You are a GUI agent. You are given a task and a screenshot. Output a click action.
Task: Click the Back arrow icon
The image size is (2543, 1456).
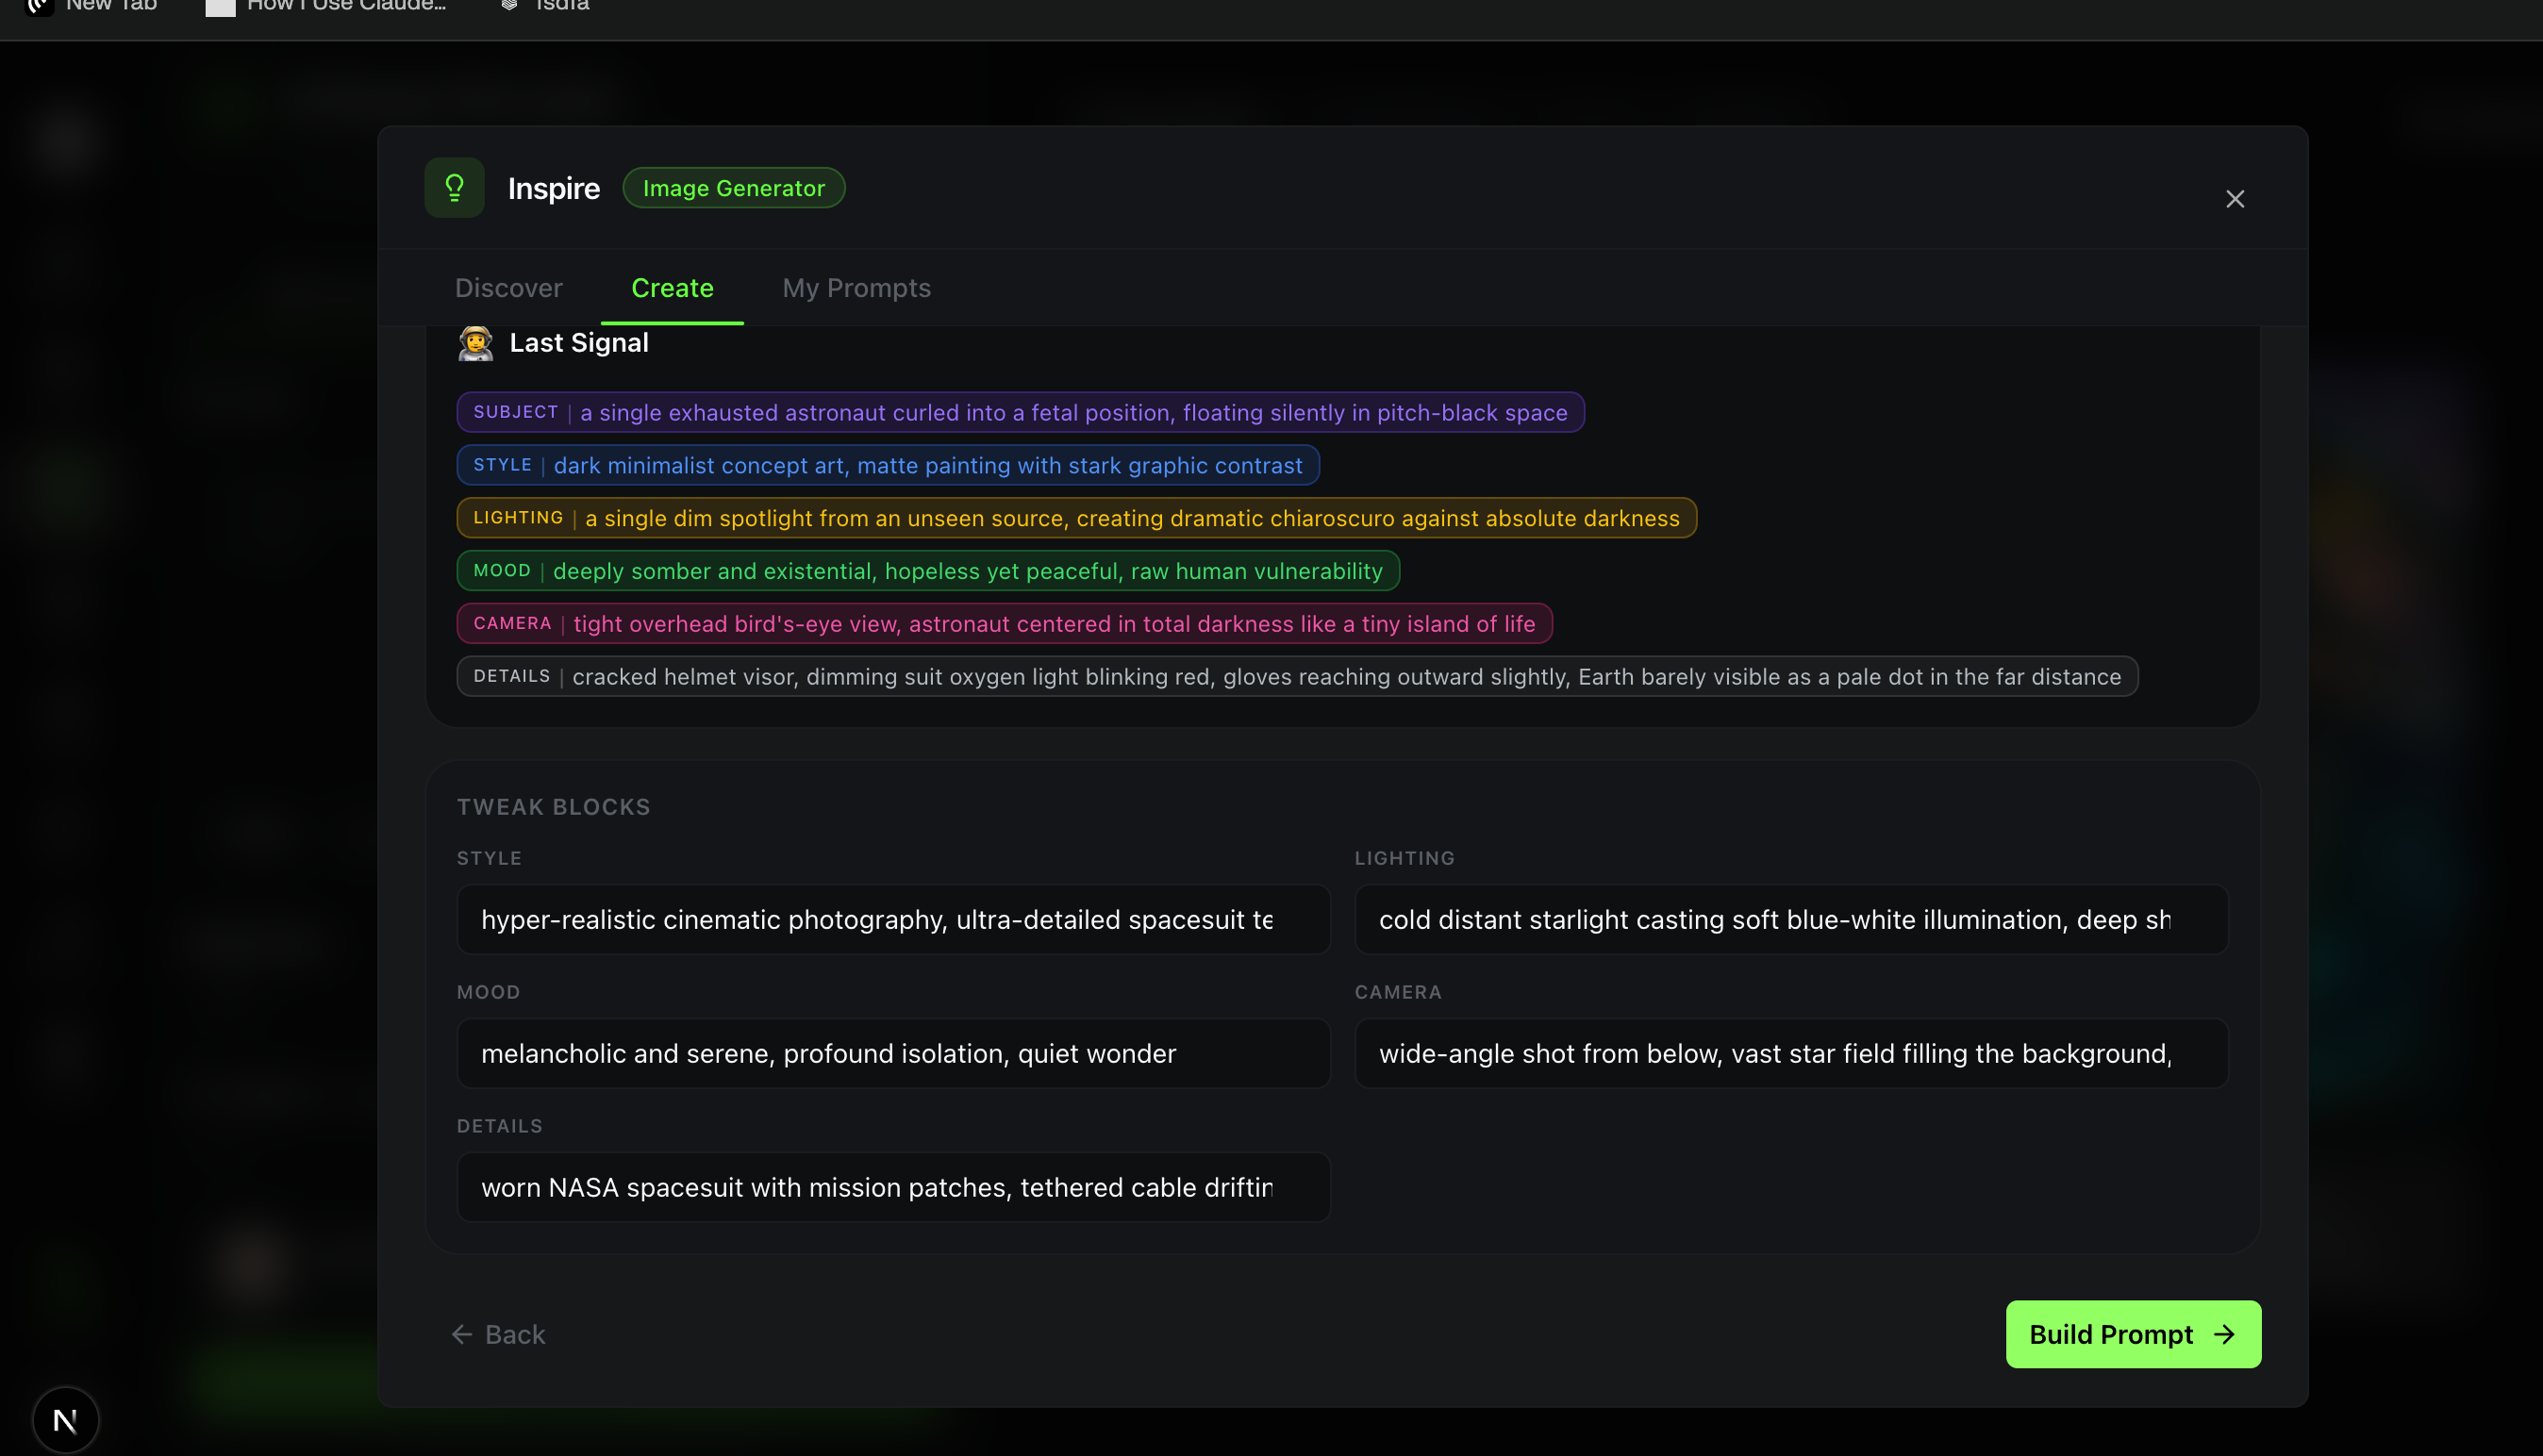coord(461,1334)
